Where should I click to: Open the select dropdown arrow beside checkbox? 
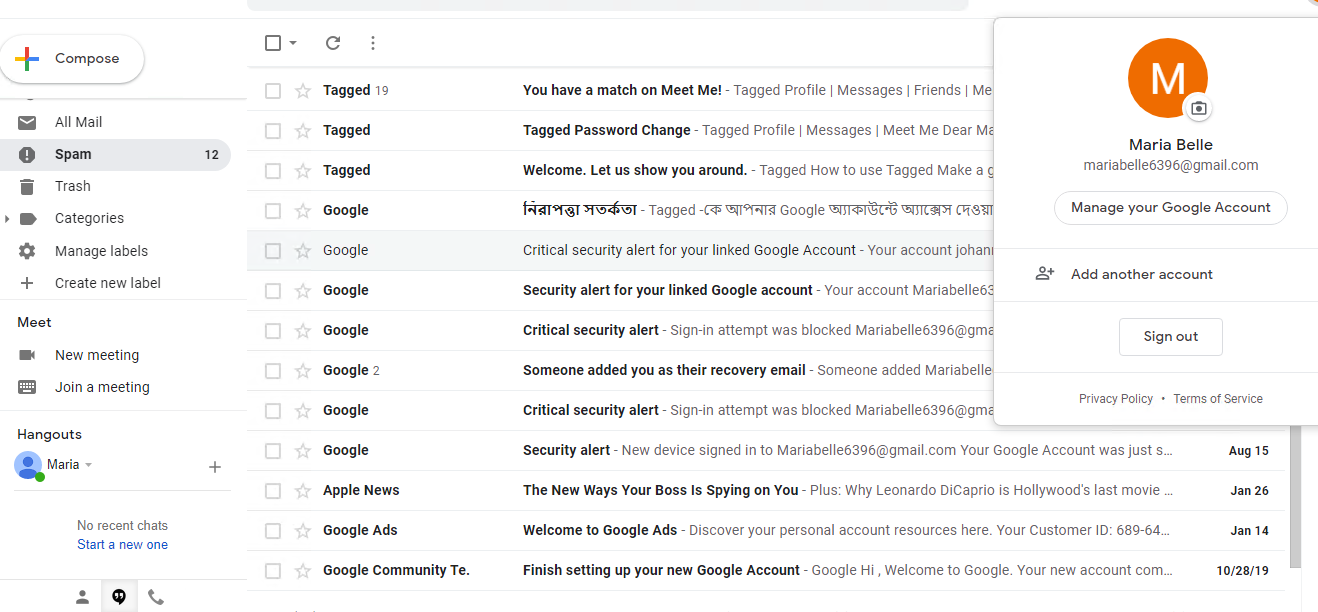click(x=293, y=43)
